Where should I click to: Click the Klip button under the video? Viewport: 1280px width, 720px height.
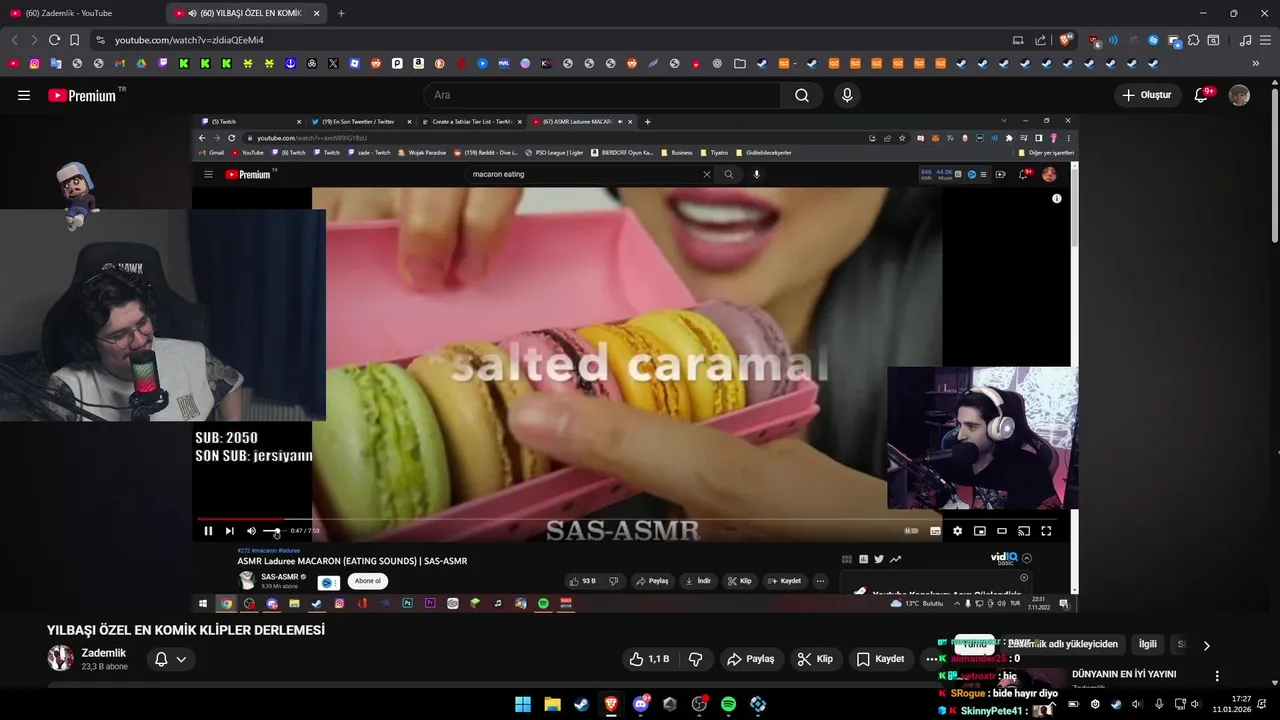click(x=815, y=659)
